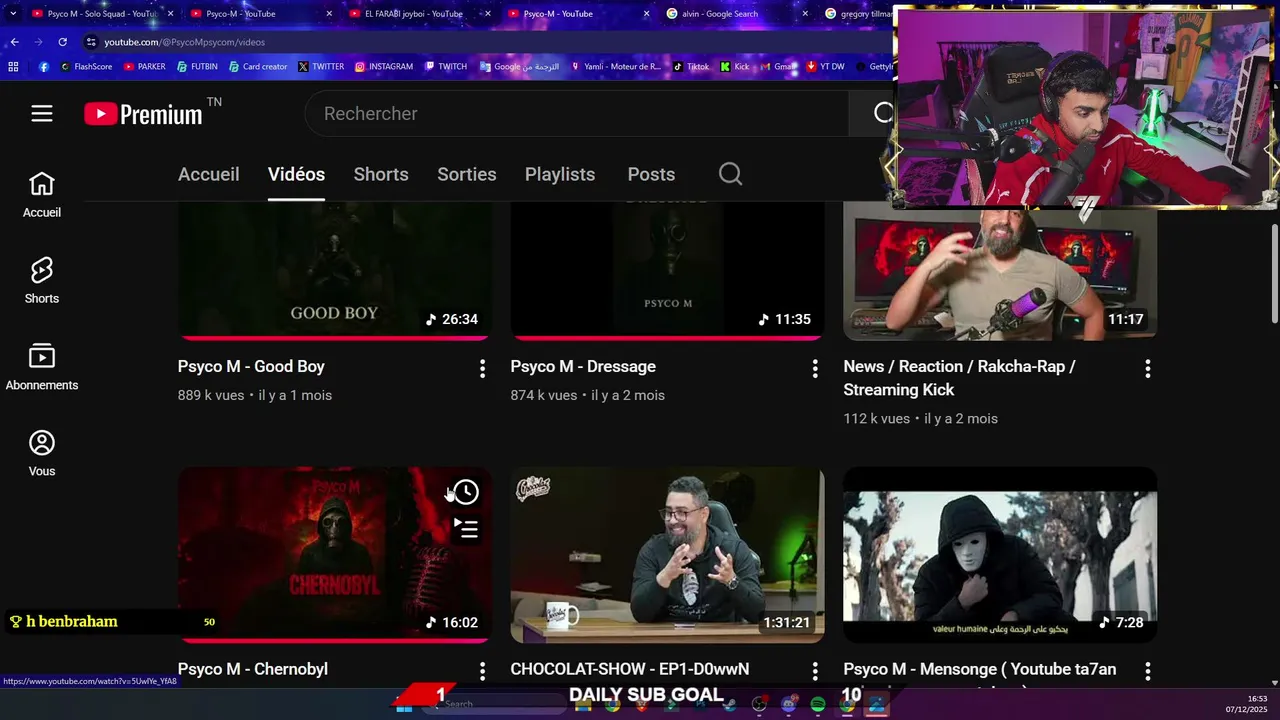Open Spotify from the taskbar
1280x720 pixels.
(x=818, y=705)
